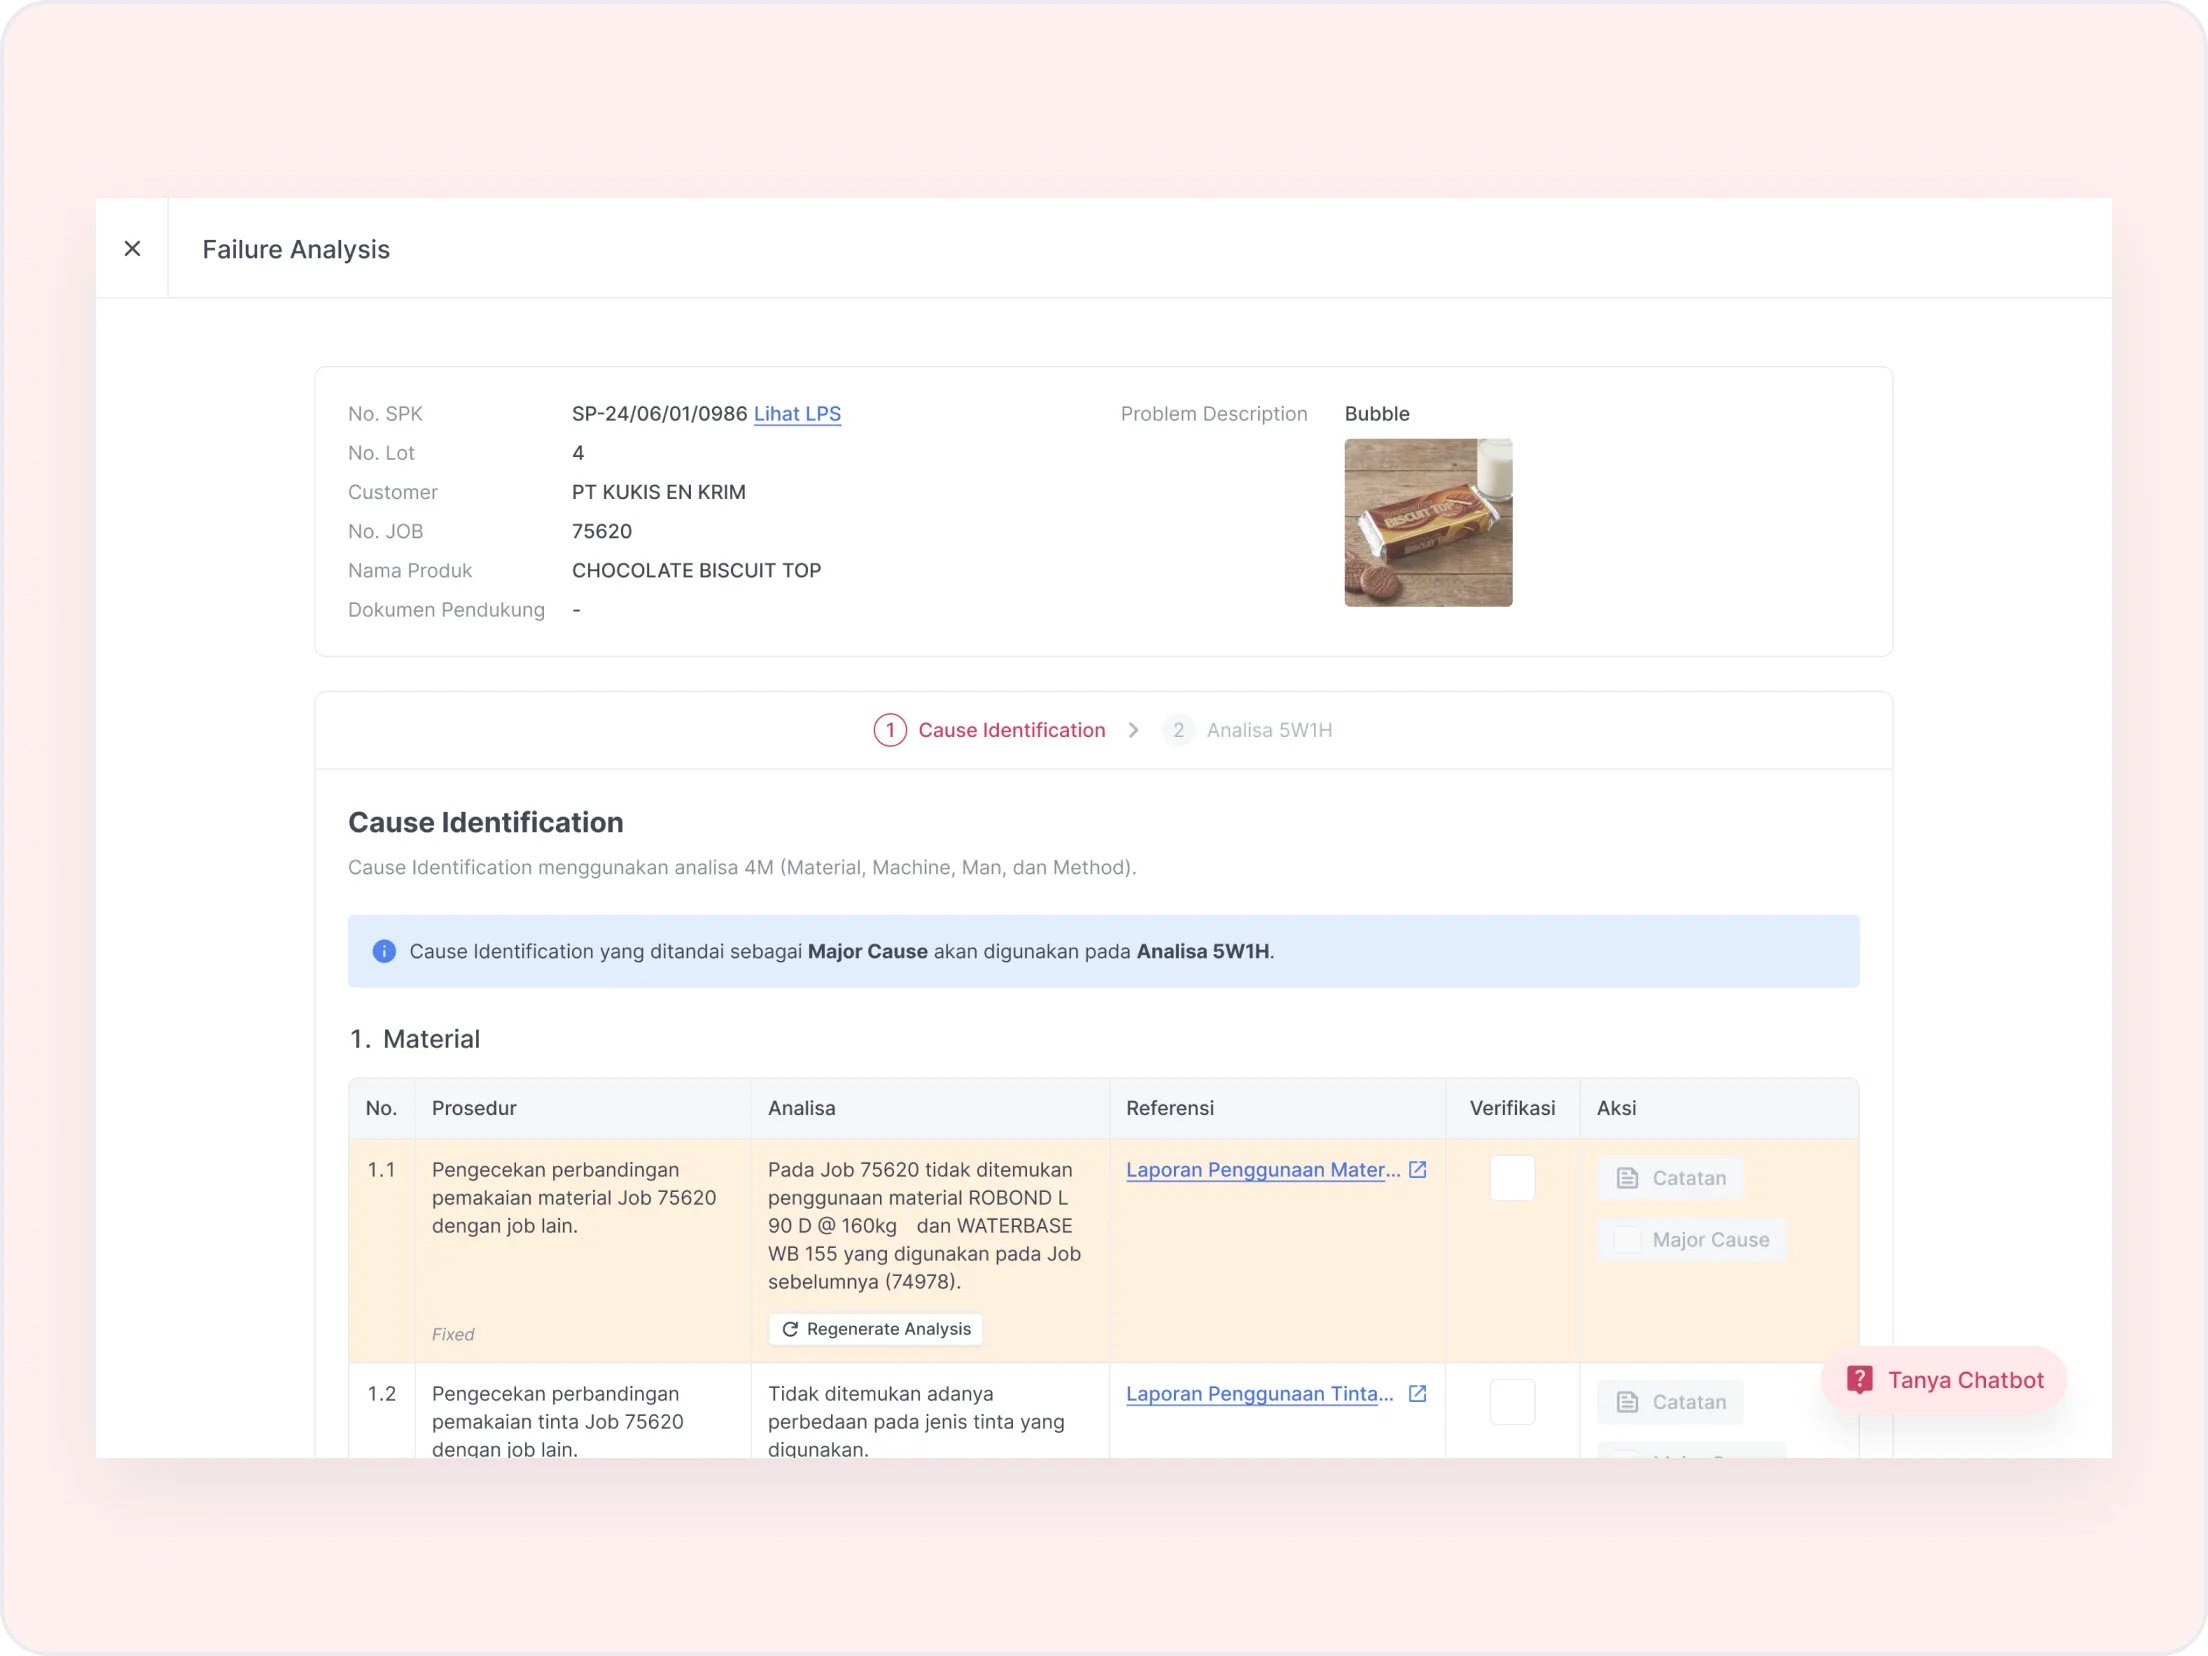Select Cause Identification step tab
Viewport: 2208px width, 1656px height.
[x=1011, y=730]
